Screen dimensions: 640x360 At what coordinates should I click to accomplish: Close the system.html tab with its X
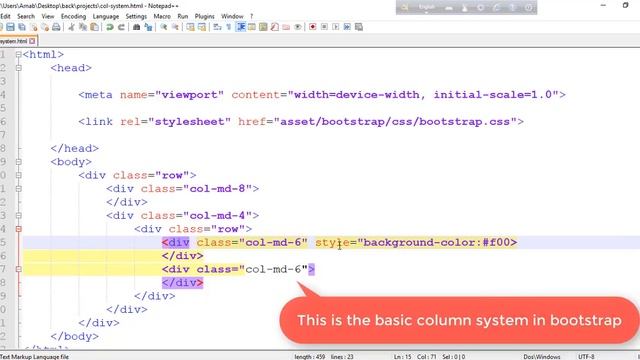[32, 41]
